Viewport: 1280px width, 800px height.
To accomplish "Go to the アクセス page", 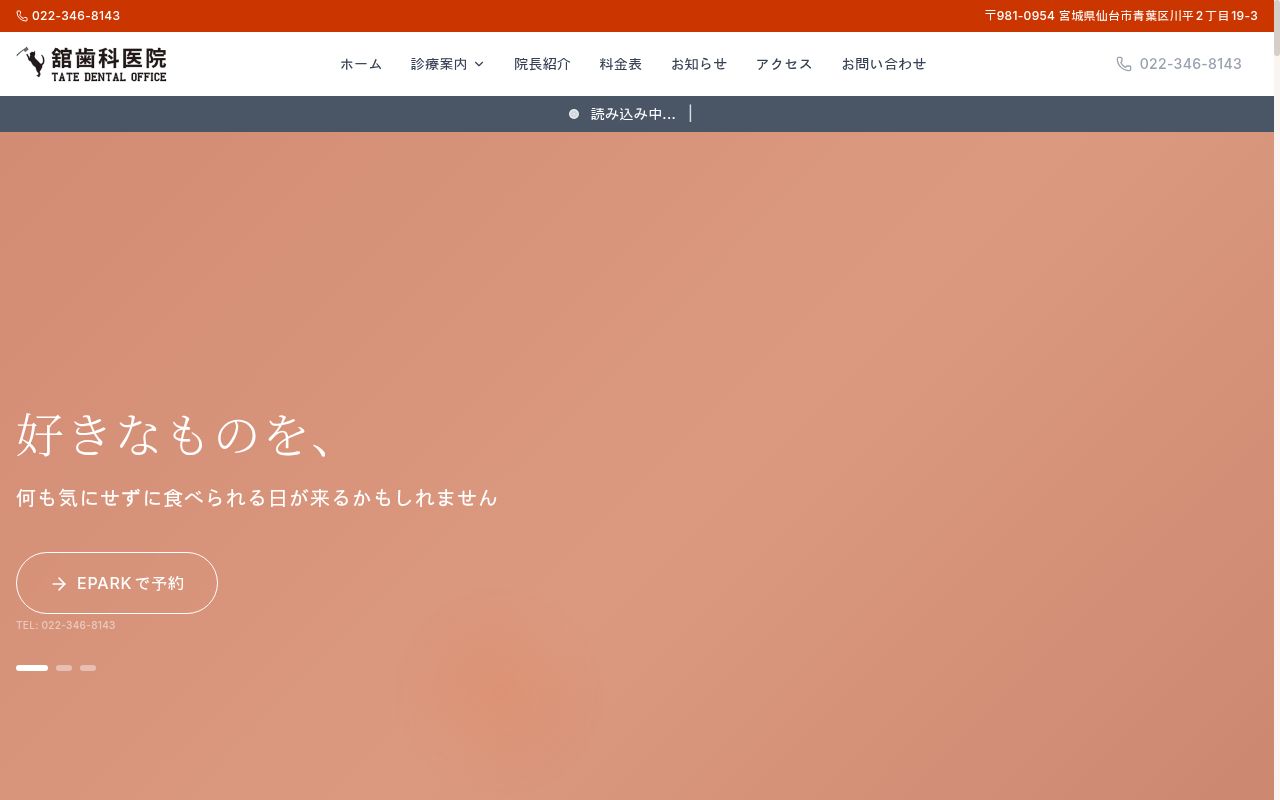I will coord(784,64).
